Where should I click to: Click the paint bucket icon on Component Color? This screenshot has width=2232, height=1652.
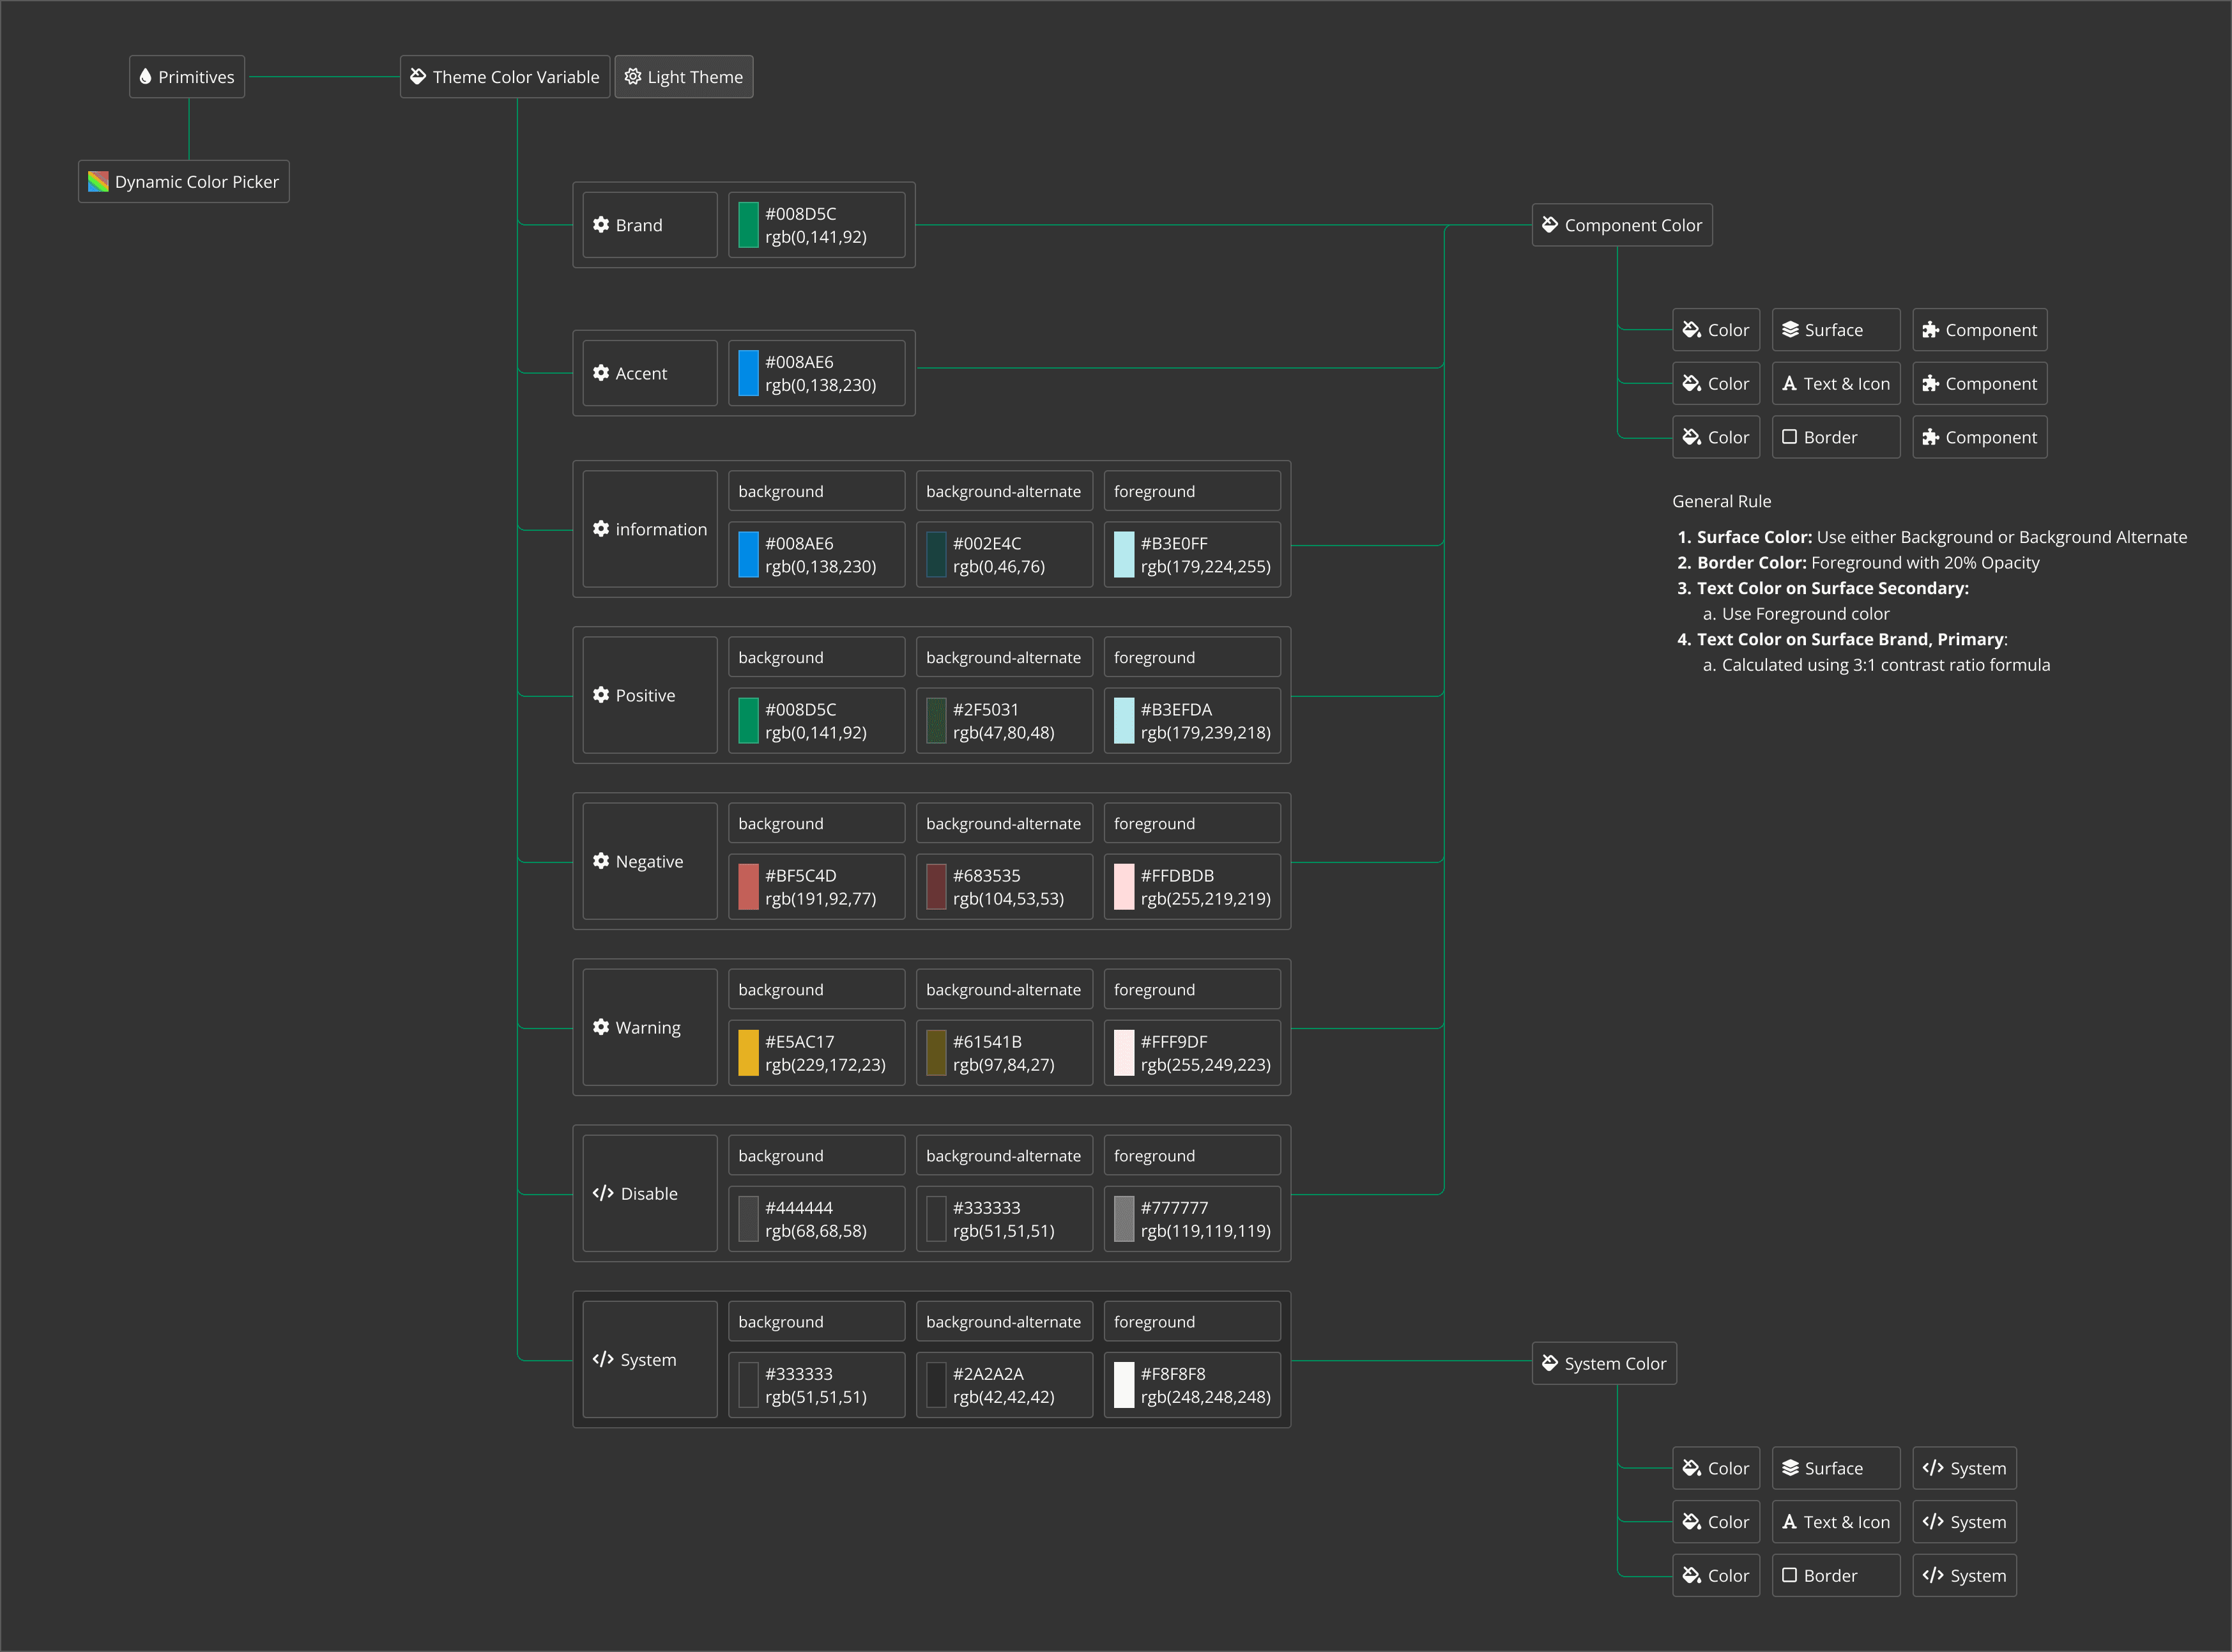[x=1550, y=225]
